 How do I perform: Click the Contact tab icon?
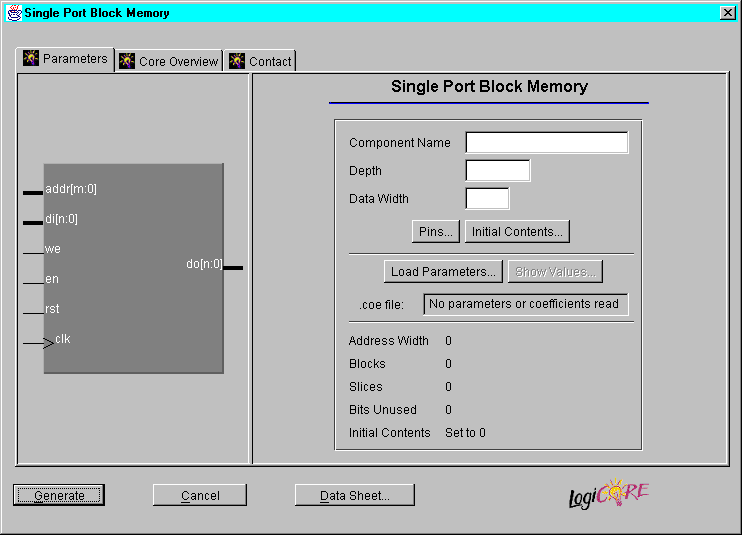(x=237, y=62)
